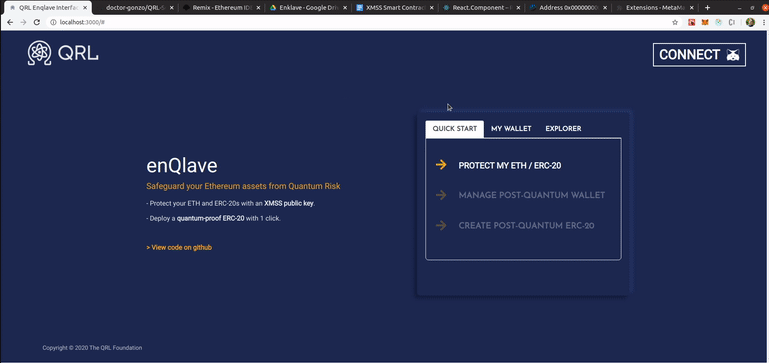Screen dimensions: 769x363
Task: Close the Address 0x000000 tab
Action: [x=605, y=8]
